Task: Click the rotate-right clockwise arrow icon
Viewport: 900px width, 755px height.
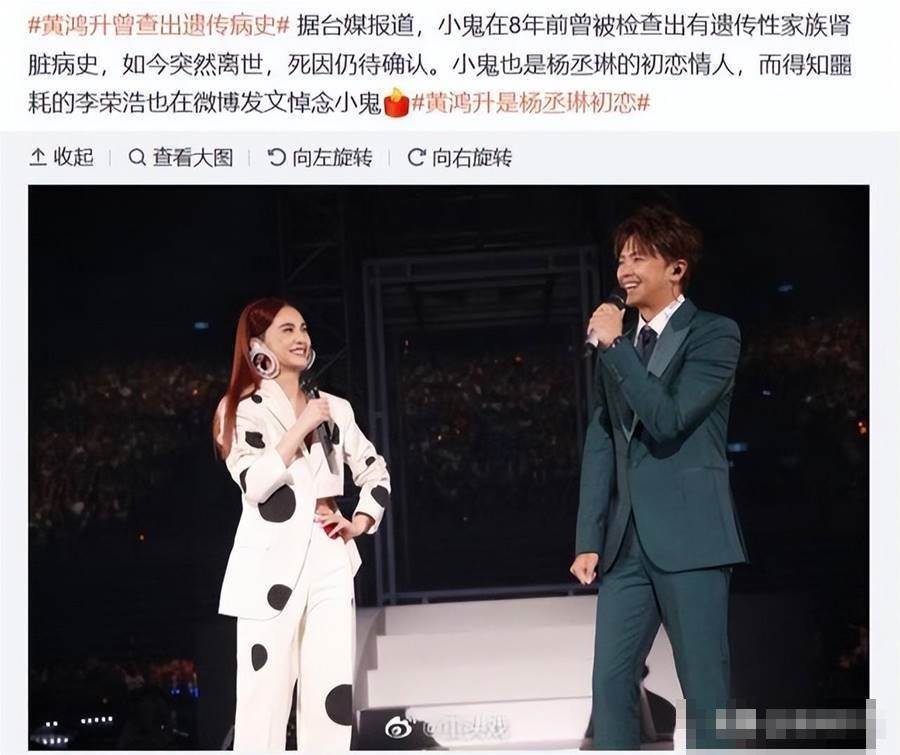Action: point(416,157)
